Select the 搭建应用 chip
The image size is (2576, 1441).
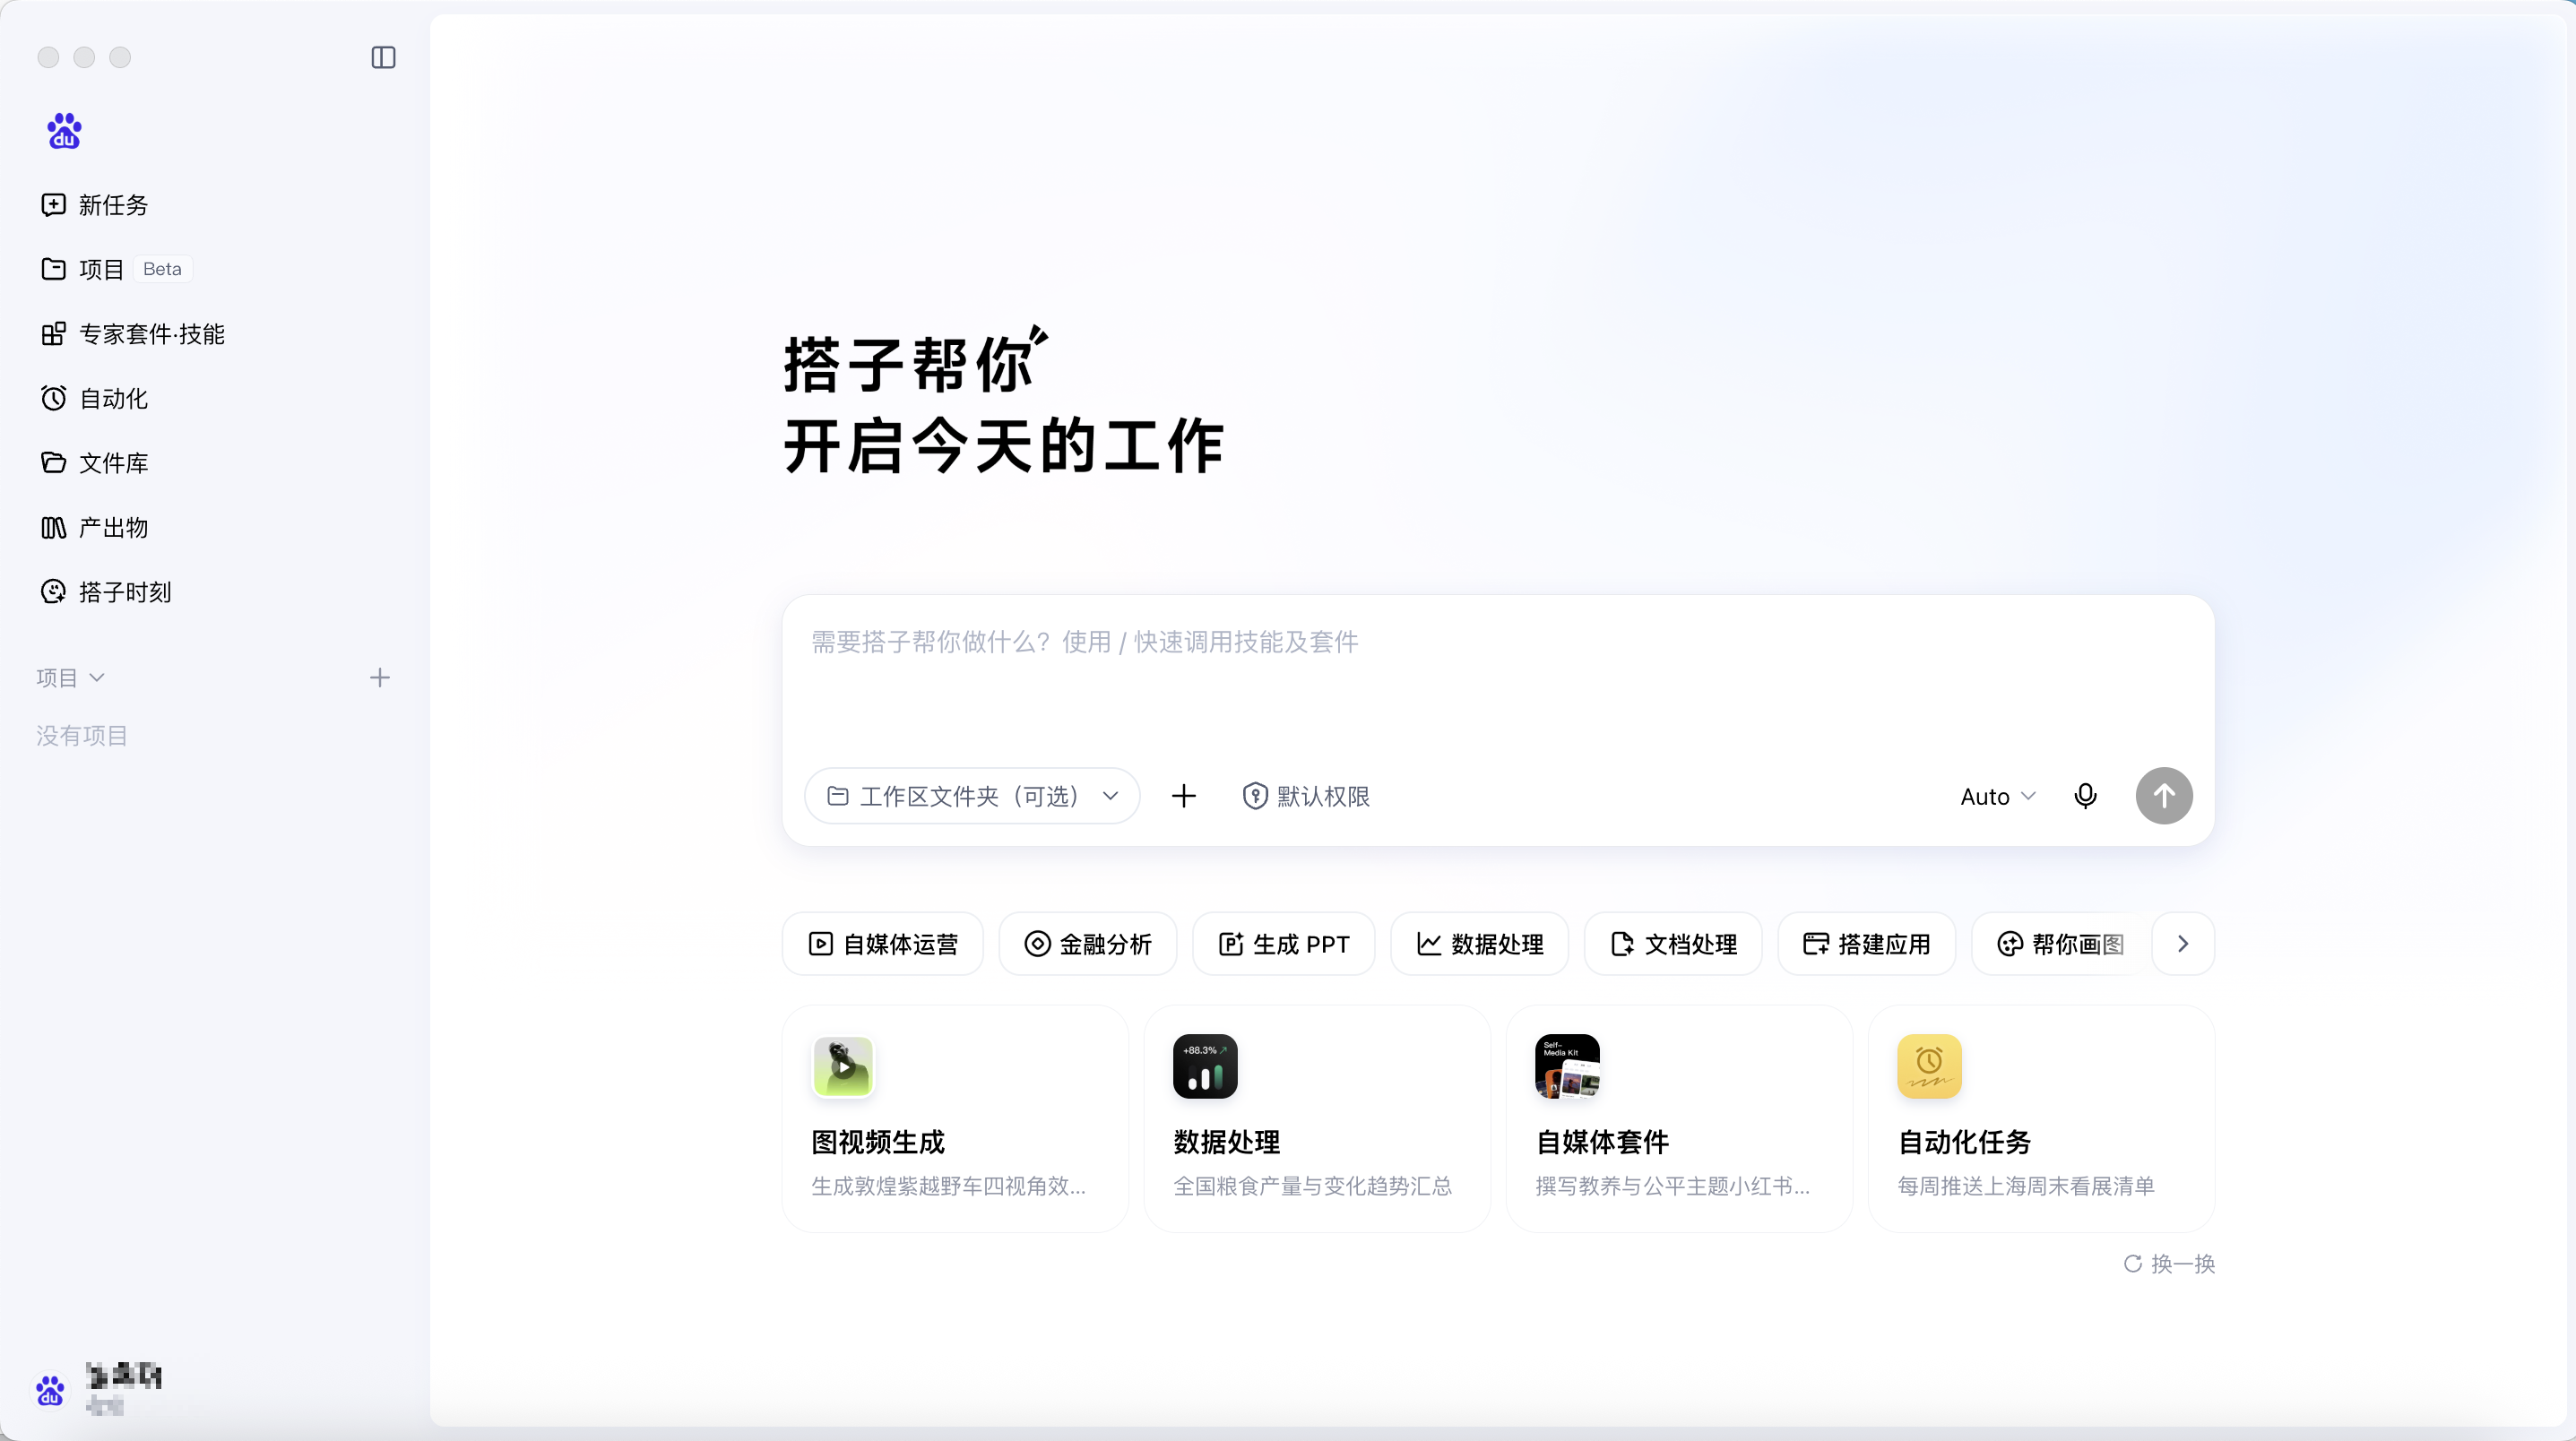[1866, 944]
